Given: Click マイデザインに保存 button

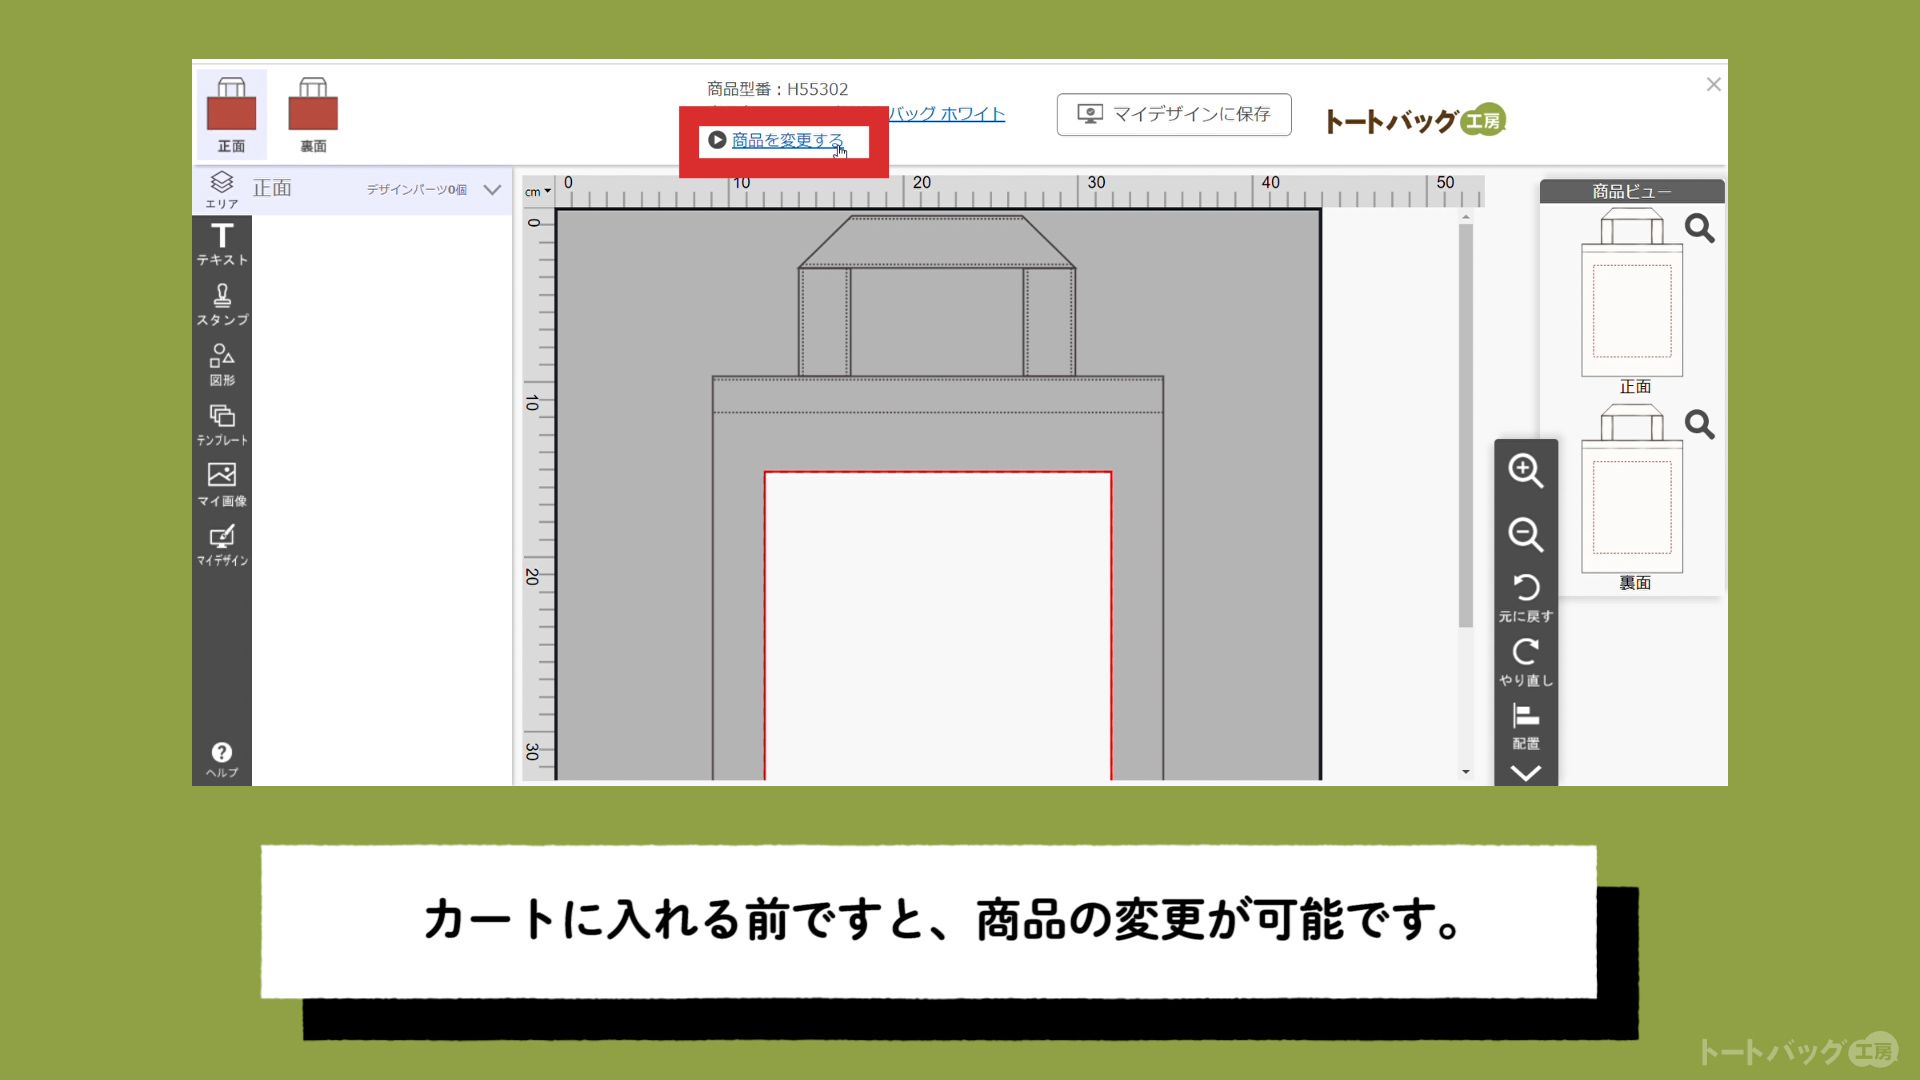Looking at the screenshot, I should click(1174, 114).
